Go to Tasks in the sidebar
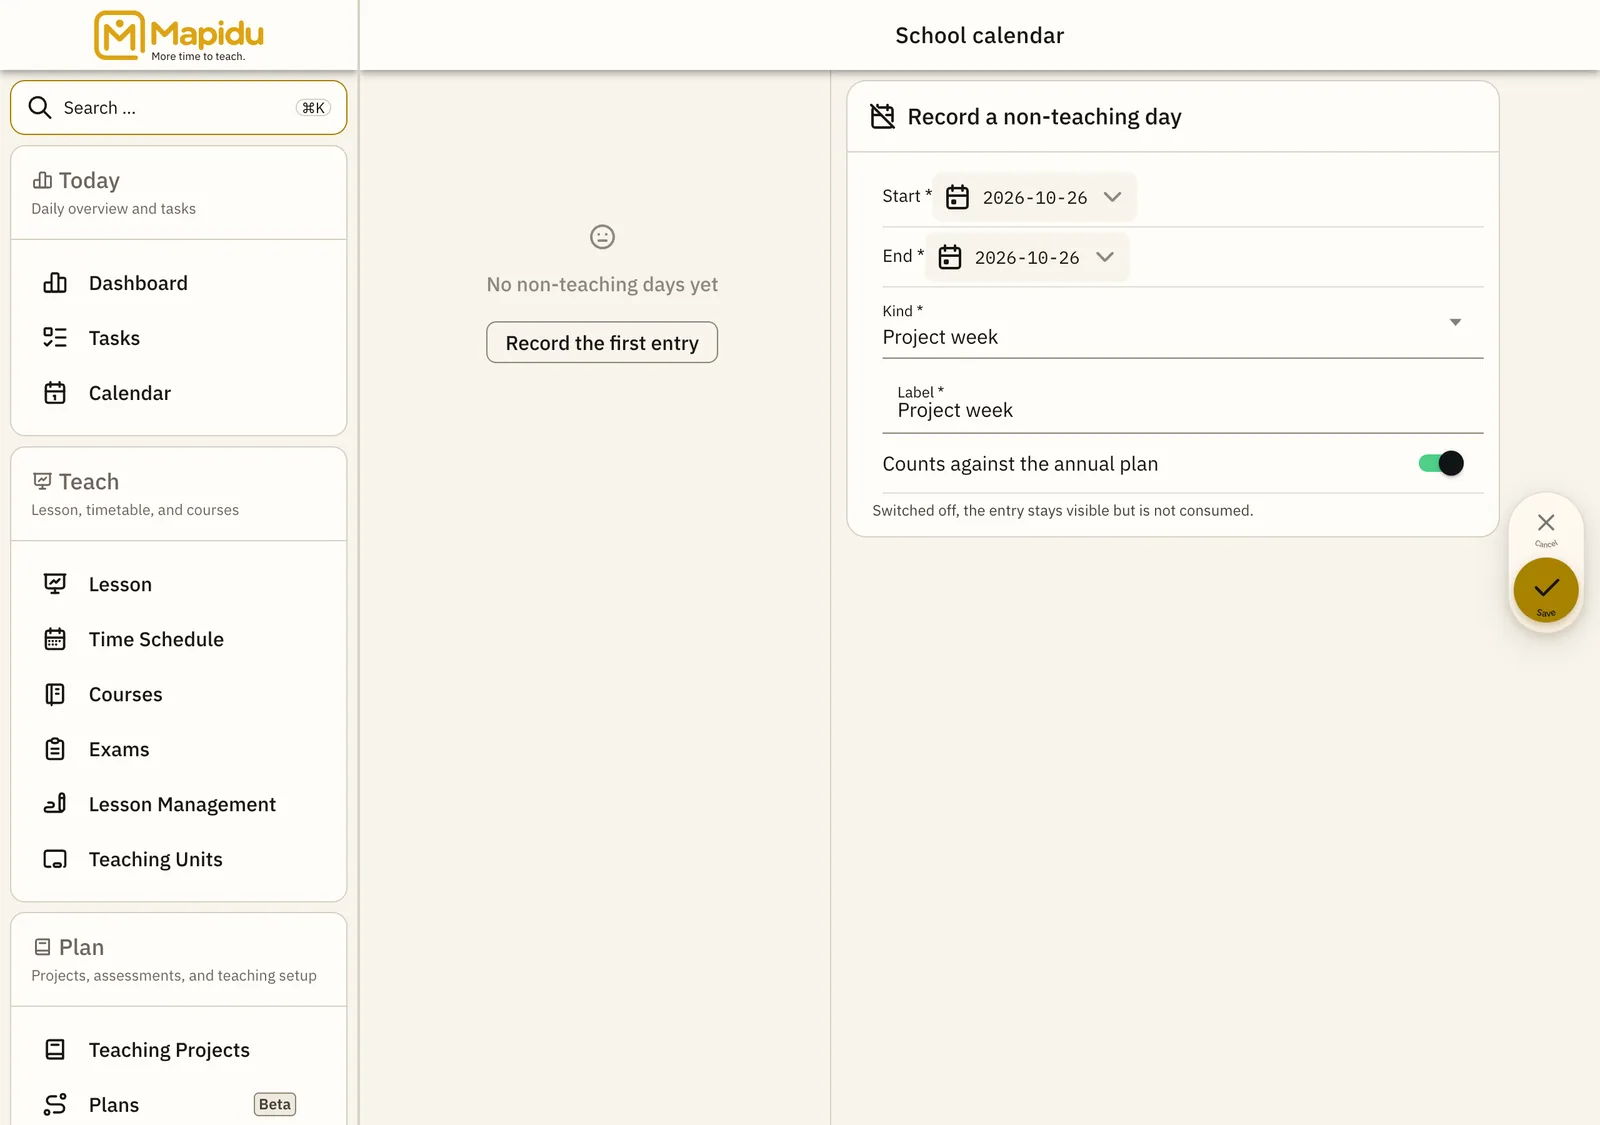Image resolution: width=1600 pixels, height=1125 pixels. [178, 338]
